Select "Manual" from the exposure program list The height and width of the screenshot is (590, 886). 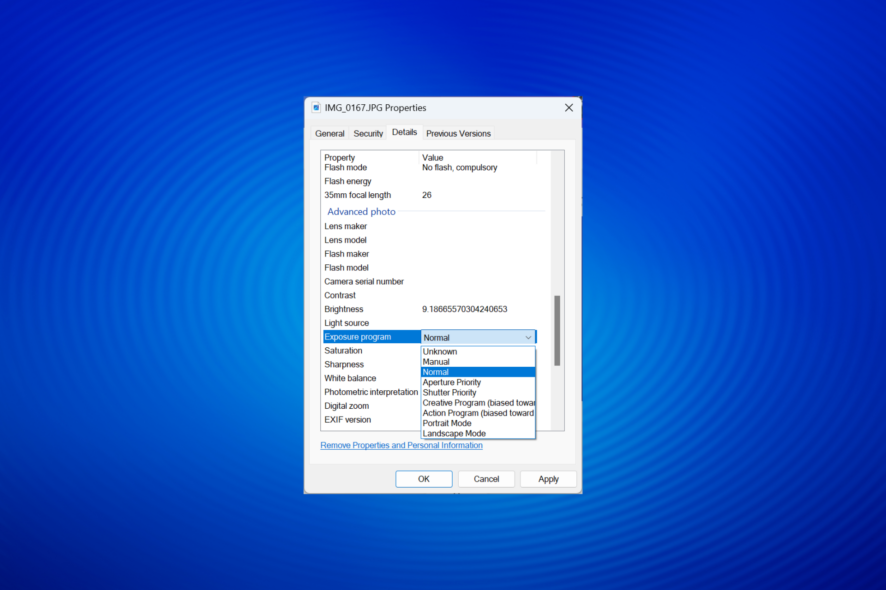[440, 361]
